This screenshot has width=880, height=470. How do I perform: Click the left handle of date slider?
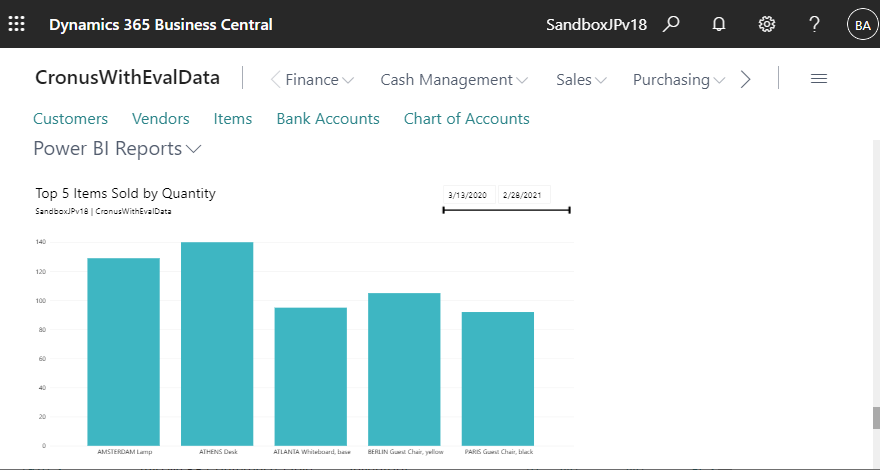(x=443, y=210)
